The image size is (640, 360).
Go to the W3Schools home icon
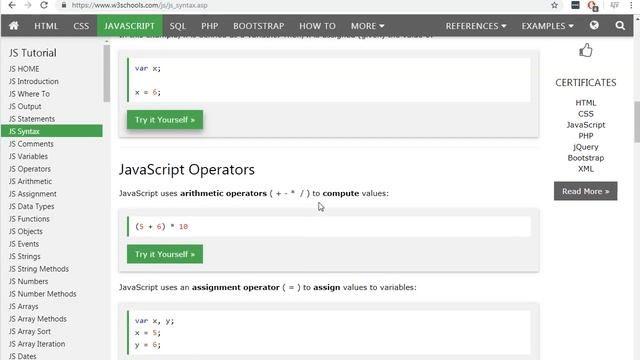pos(13,26)
